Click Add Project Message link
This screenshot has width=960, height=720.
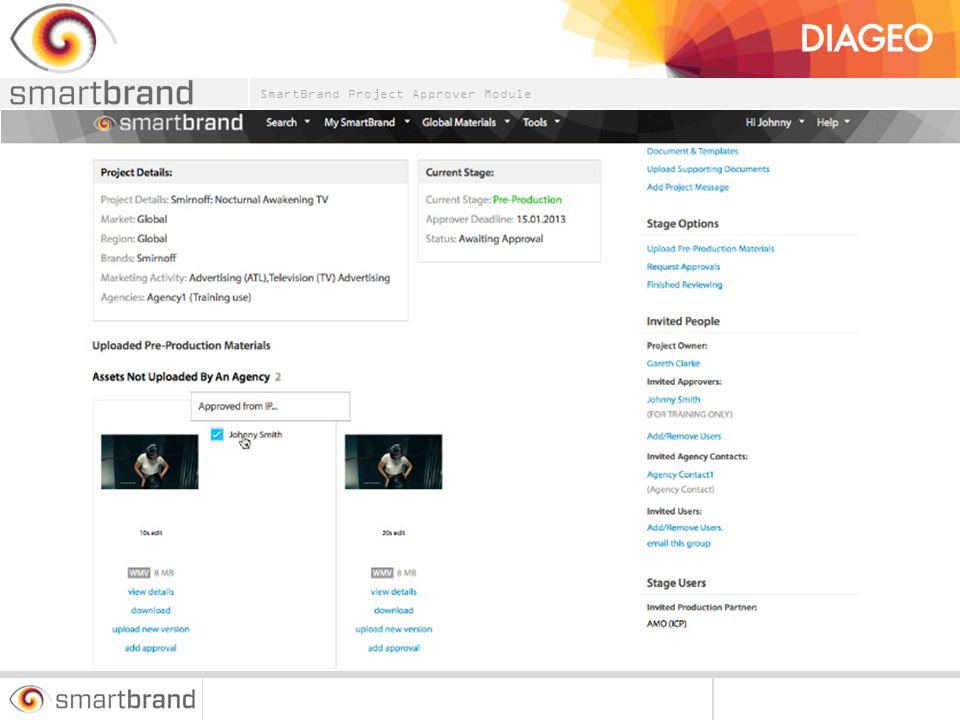688,187
